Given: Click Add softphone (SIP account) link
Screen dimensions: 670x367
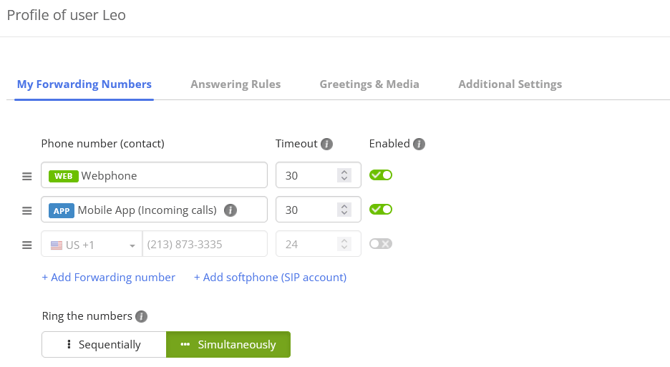Looking at the screenshot, I should (270, 277).
